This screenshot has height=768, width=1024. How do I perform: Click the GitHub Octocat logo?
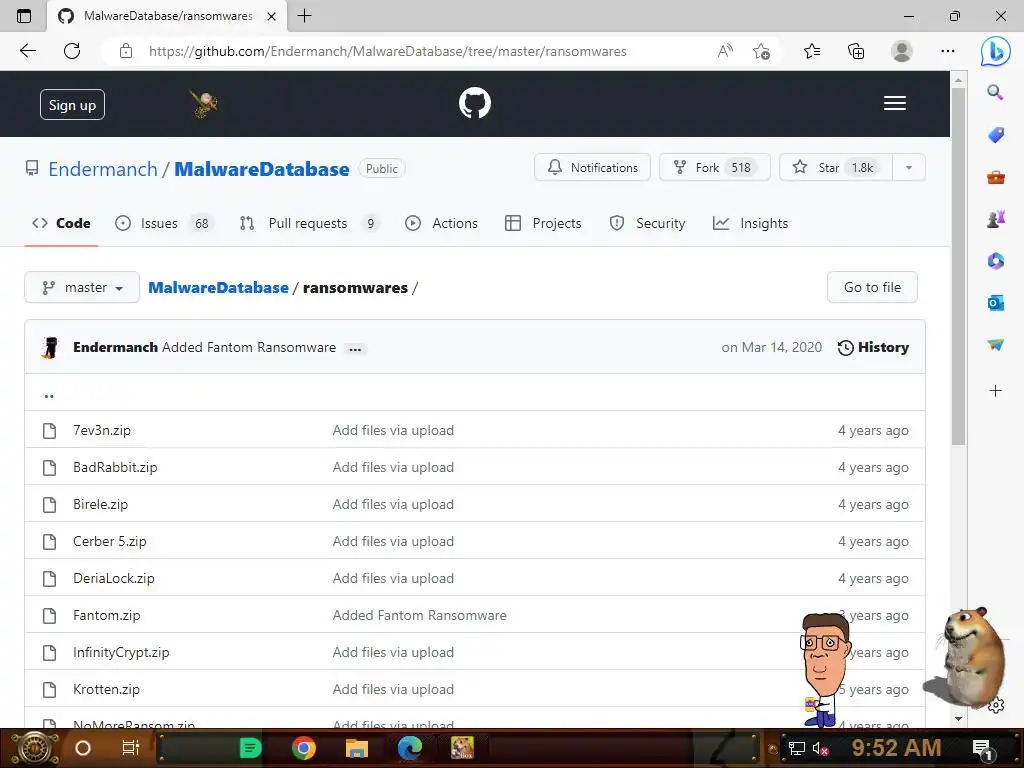(x=475, y=103)
